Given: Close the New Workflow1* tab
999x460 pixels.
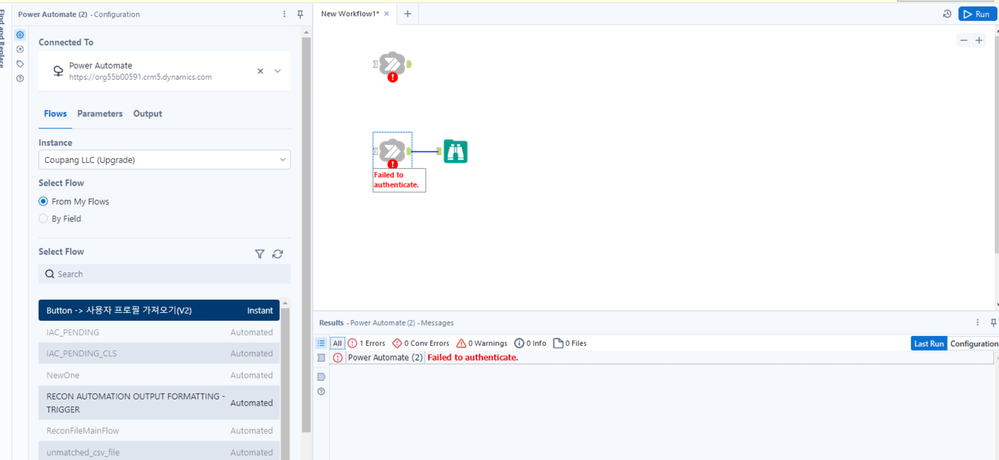Looking at the screenshot, I should coord(387,13).
